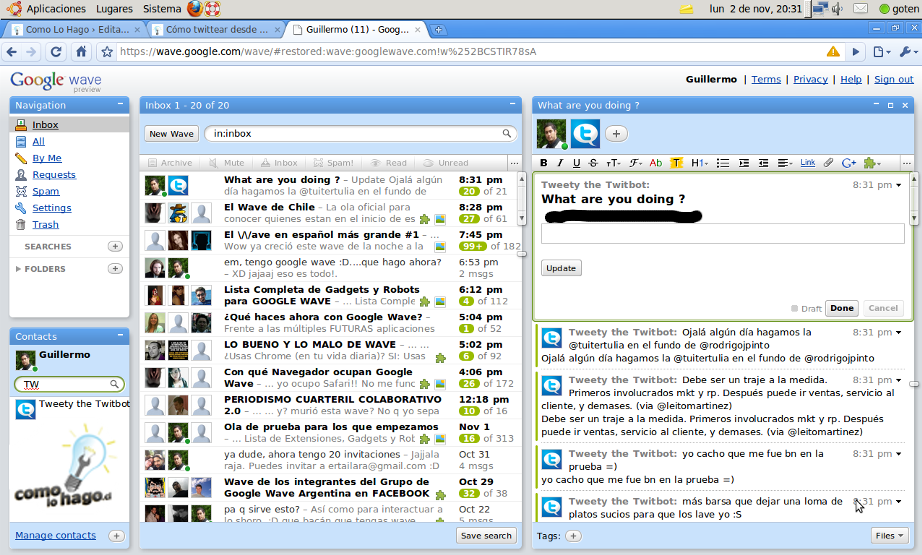This screenshot has height=555, width=922.
Task: Open All in Navigation panel
Action: pos(38,141)
